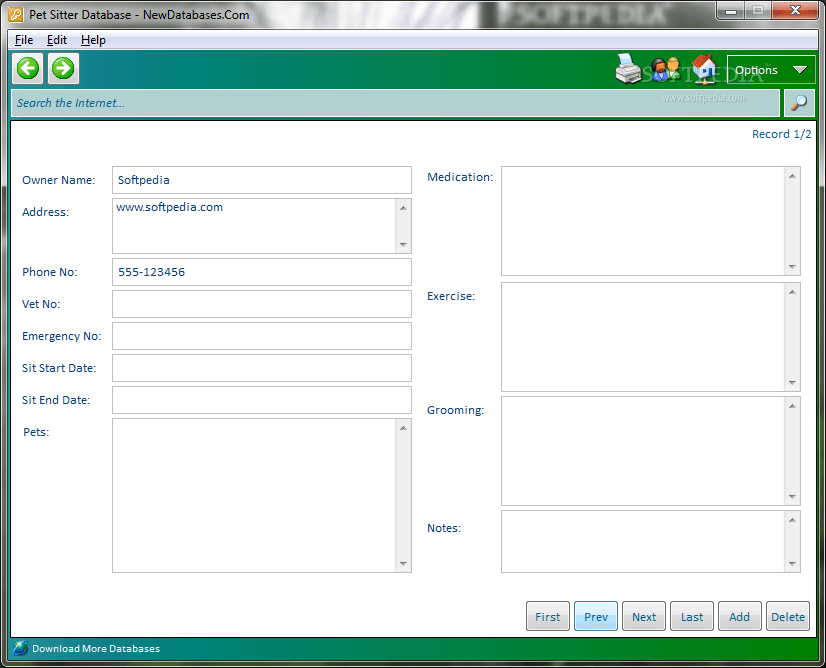Screen dimensions: 826x668
Task: Go to the Next record
Action: click(x=643, y=616)
